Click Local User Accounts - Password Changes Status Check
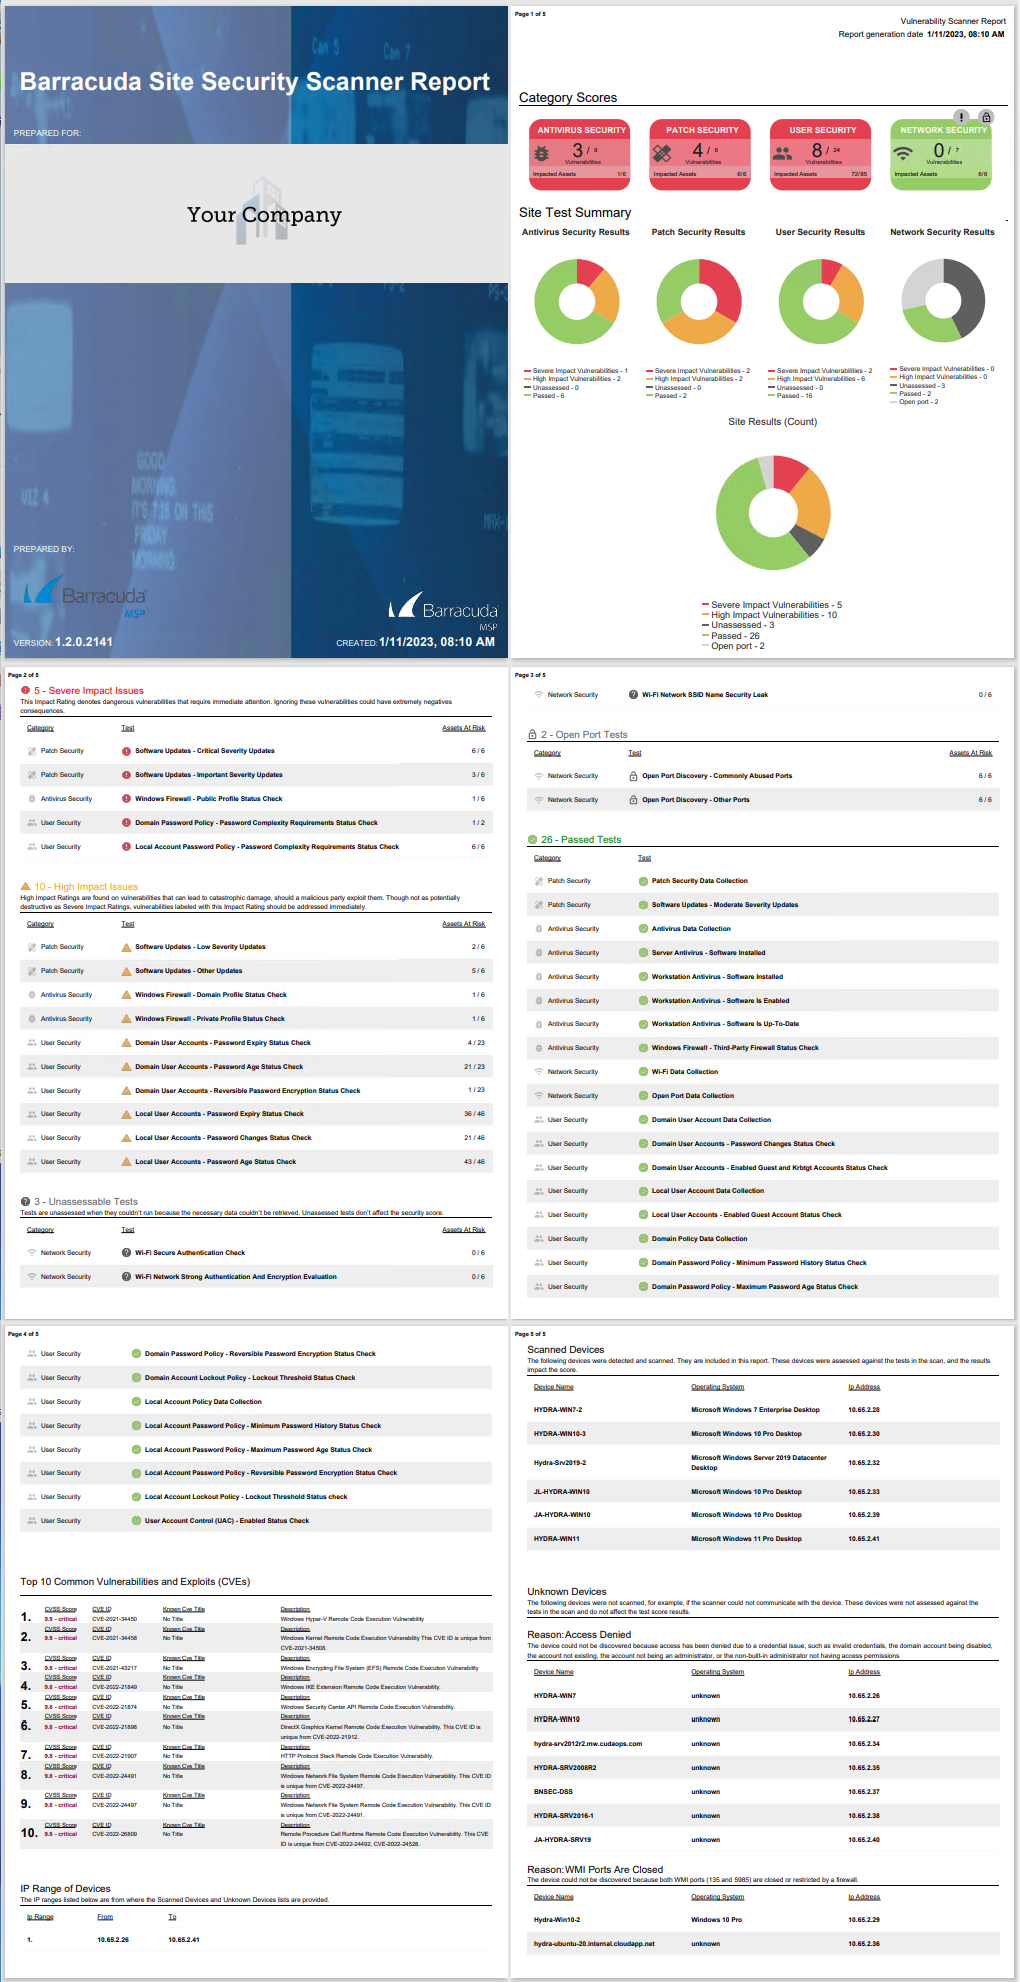 [x=223, y=1138]
